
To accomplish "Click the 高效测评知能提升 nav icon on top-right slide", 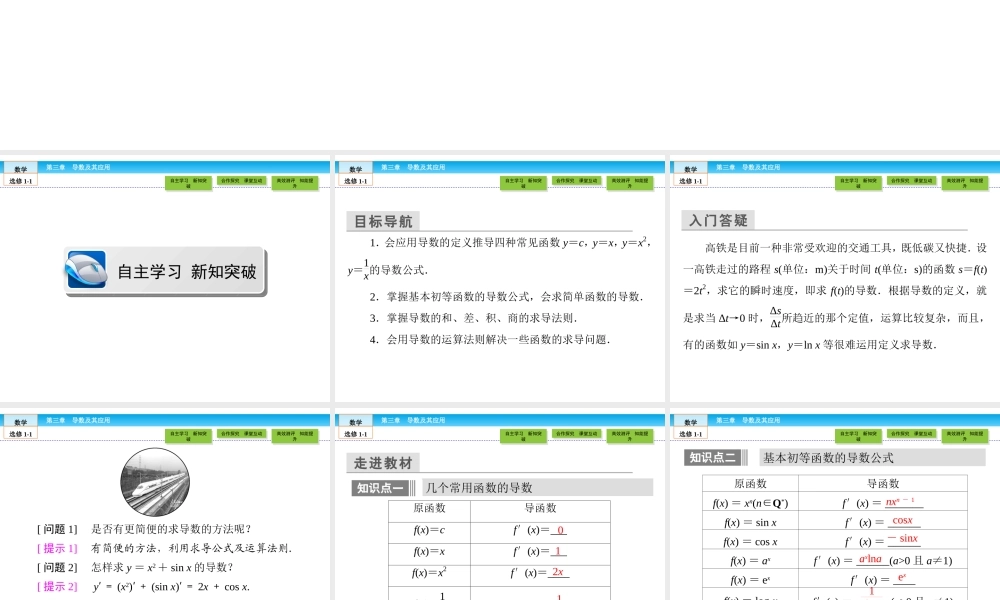I will tap(964, 182).
